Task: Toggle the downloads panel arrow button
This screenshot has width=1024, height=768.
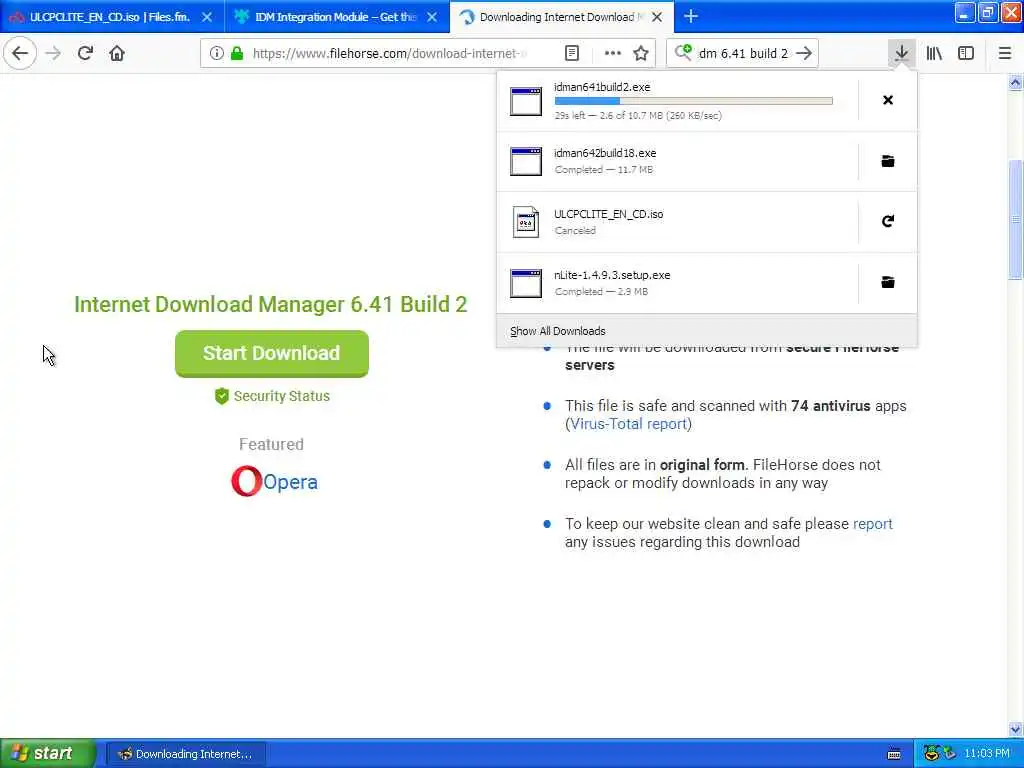Action: pos(901,54)
